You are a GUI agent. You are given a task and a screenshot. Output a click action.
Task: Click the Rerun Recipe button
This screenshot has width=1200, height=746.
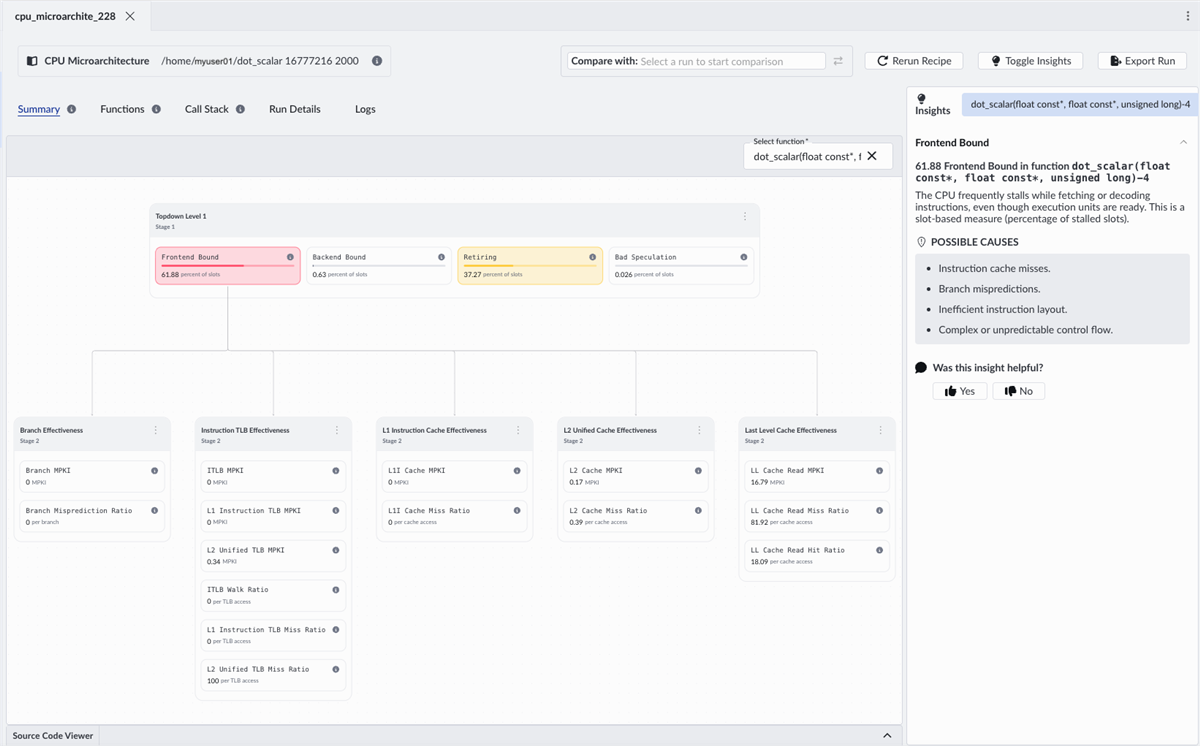click(x=913, y=61)
